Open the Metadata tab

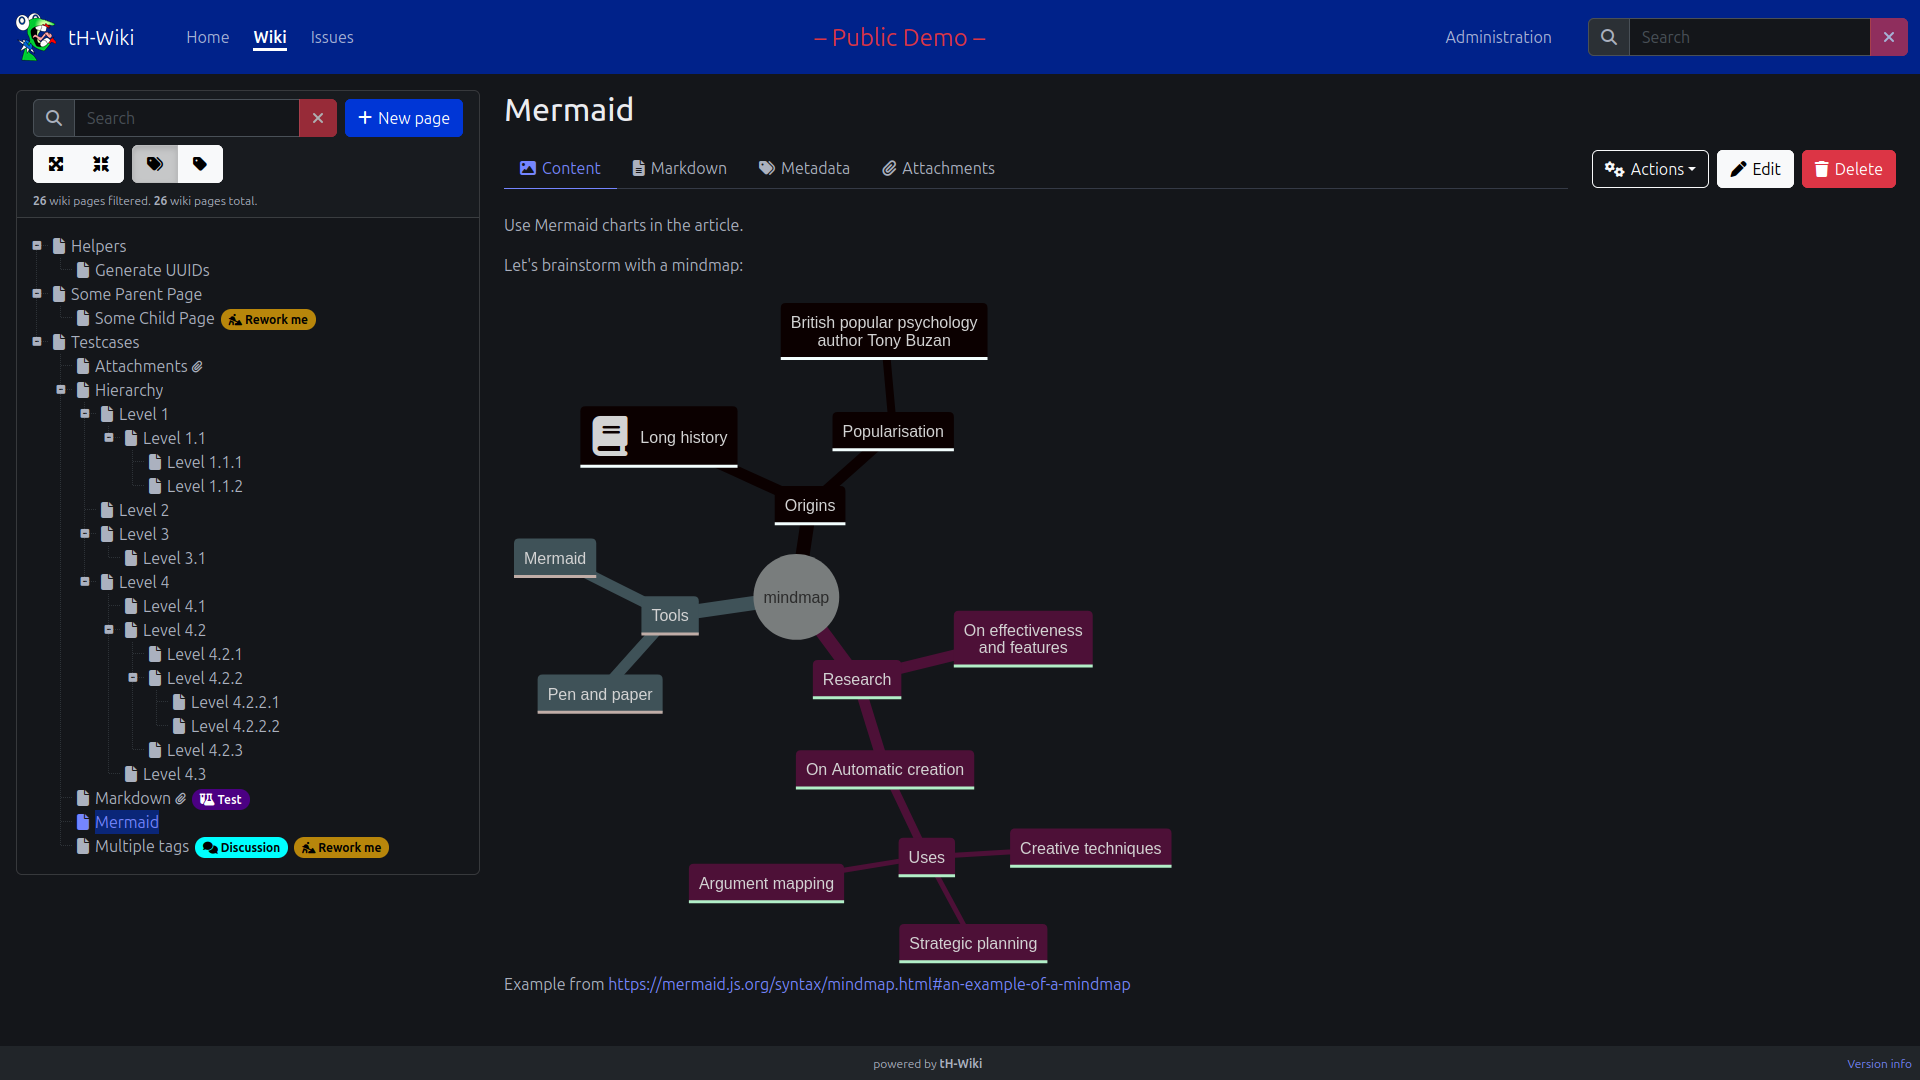coord(804,168)
